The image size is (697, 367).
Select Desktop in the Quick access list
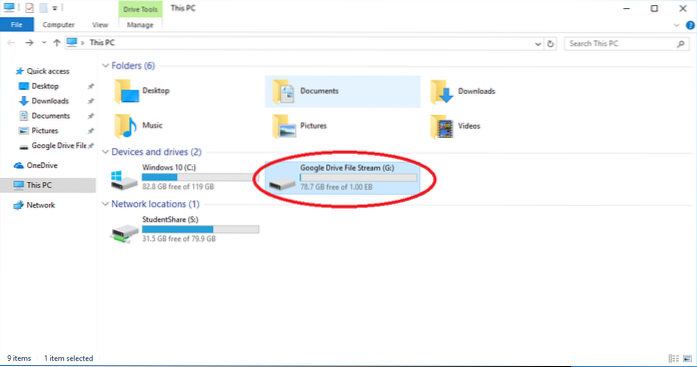click(45, 86)
